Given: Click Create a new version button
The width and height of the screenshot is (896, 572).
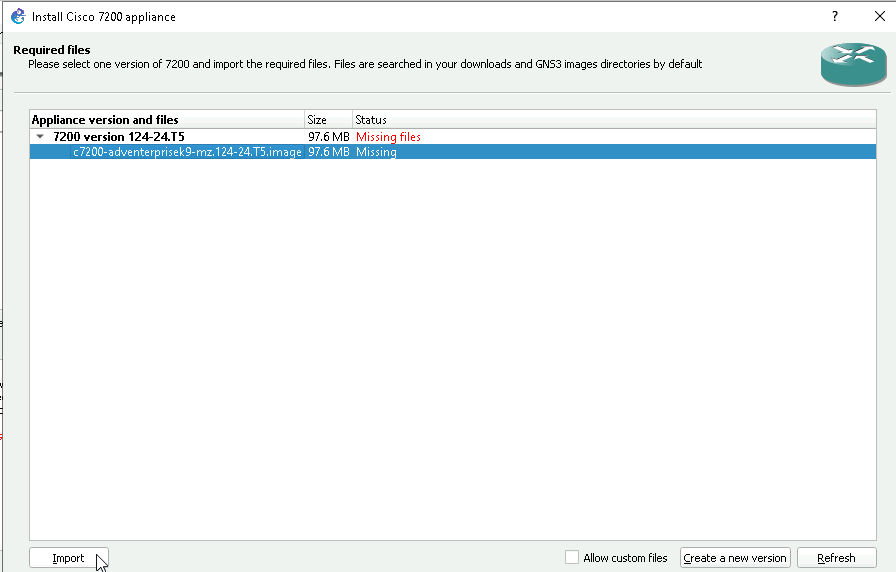Looking at the screenshot, I should (x=735, y=558).
